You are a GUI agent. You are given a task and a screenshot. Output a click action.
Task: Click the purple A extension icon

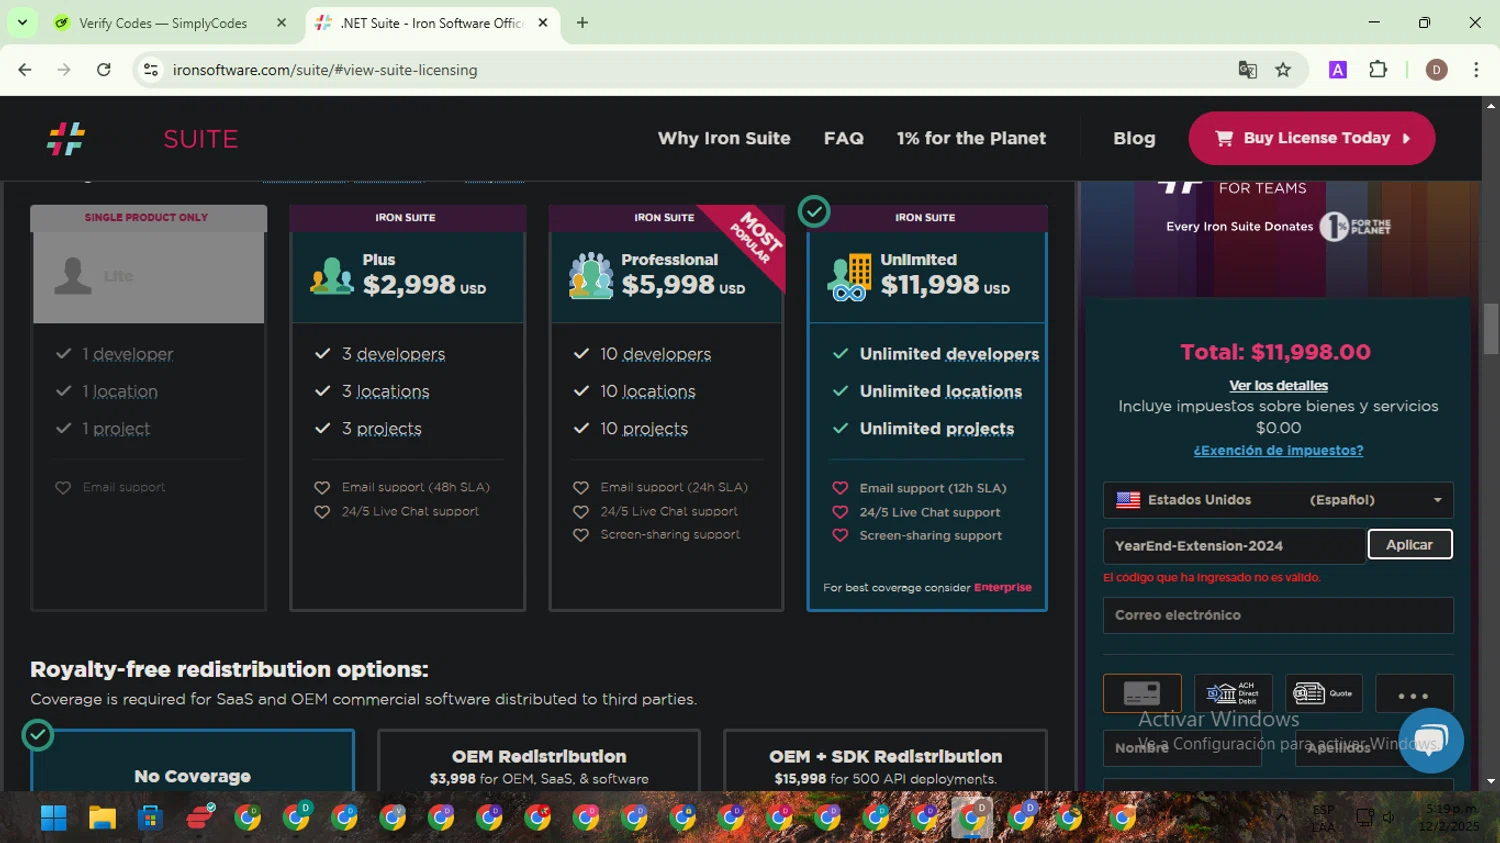(x=1337, y=70)
